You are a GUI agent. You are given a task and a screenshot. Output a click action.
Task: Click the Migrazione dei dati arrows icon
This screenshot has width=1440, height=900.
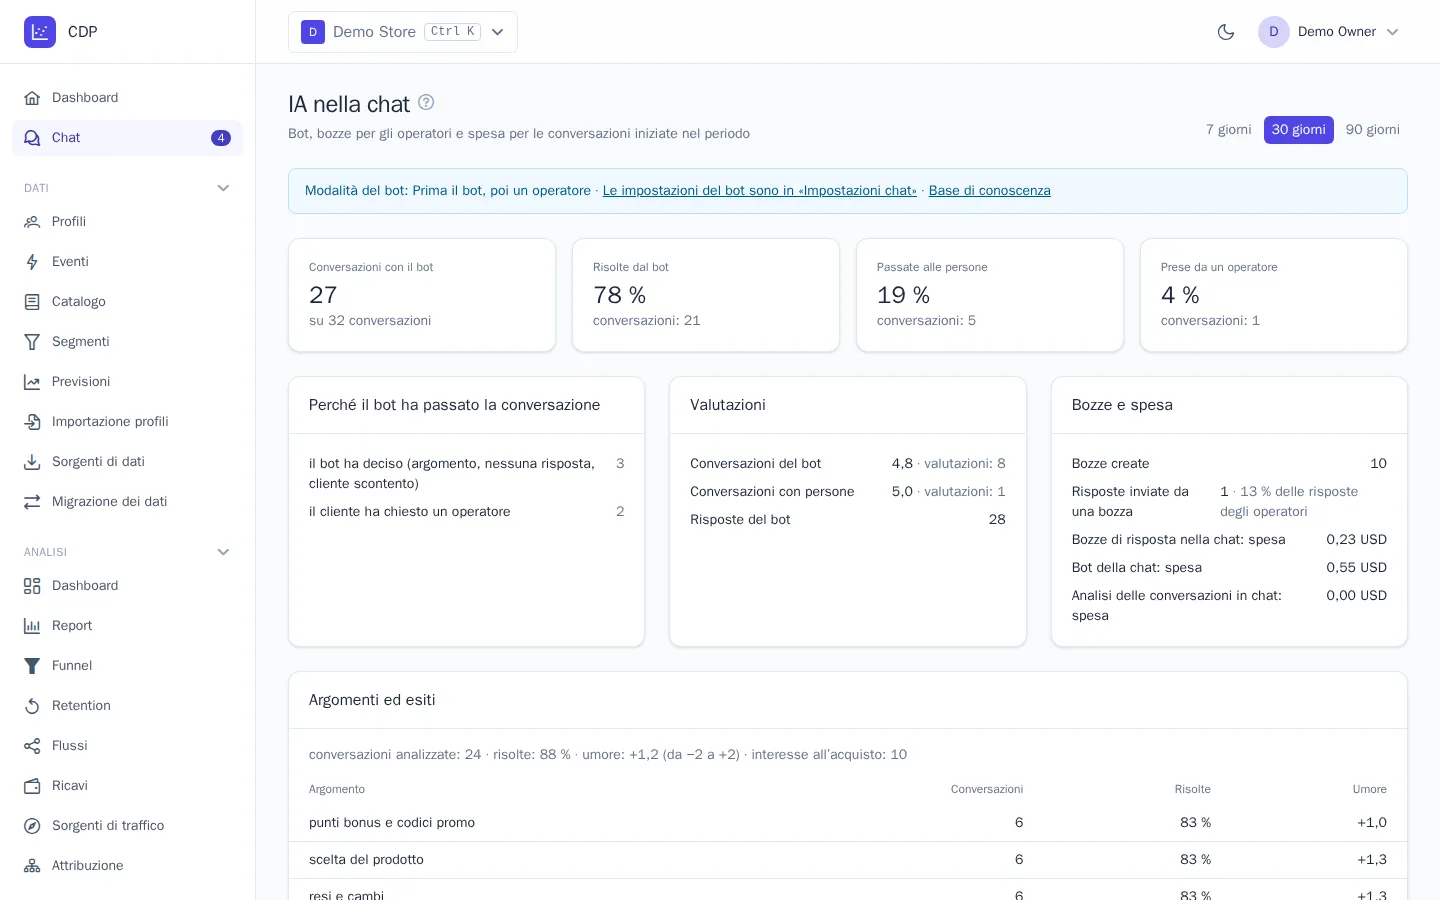32,502
